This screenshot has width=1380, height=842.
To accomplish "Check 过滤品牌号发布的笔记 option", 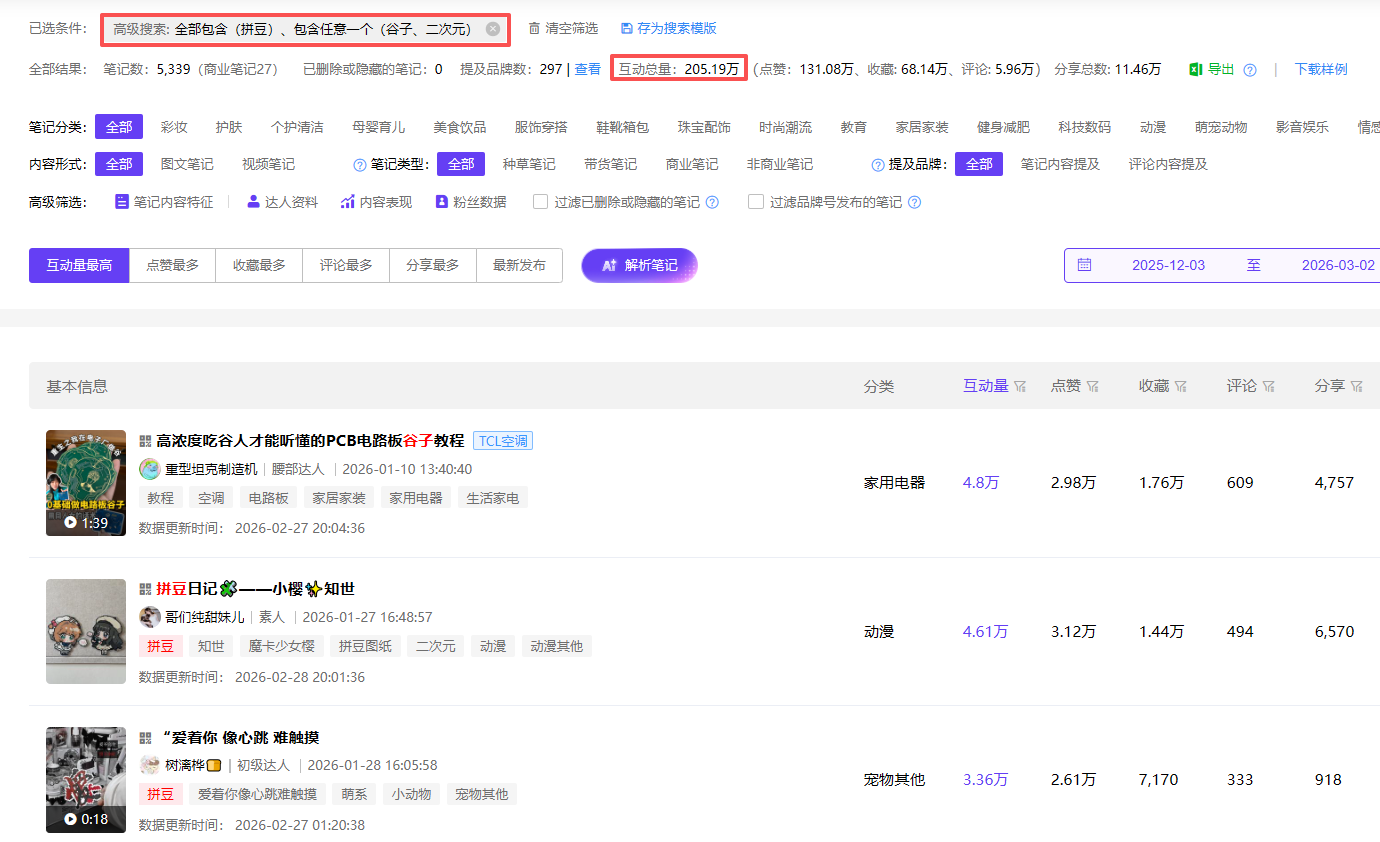I will point(756,202).
